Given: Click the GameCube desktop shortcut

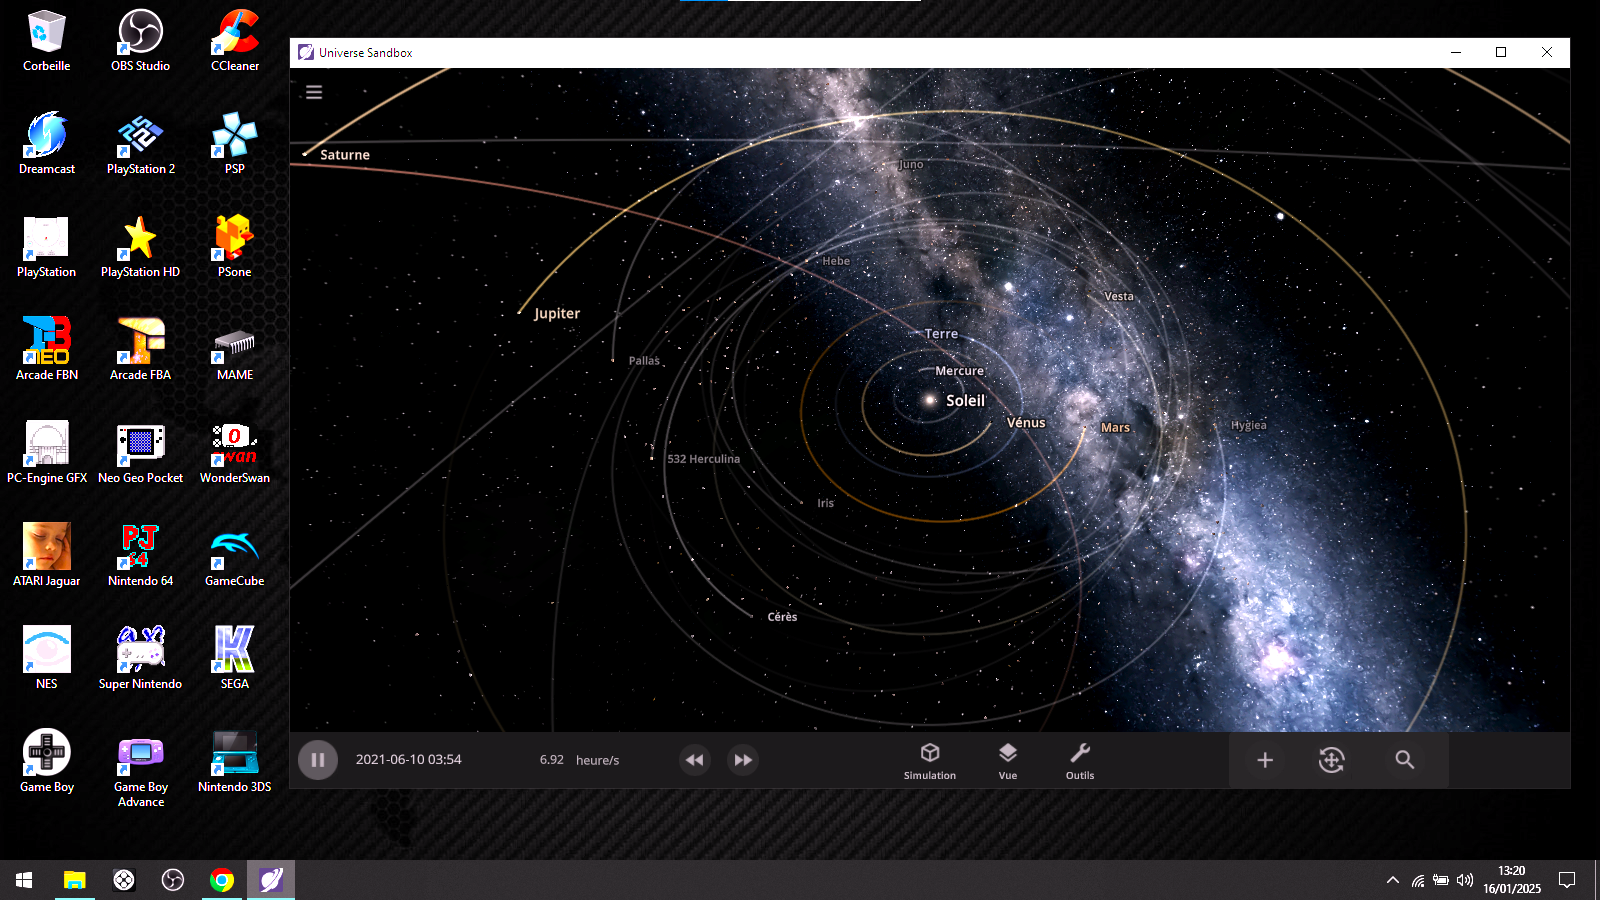Looking at the screenshot, I should point(234,556).
